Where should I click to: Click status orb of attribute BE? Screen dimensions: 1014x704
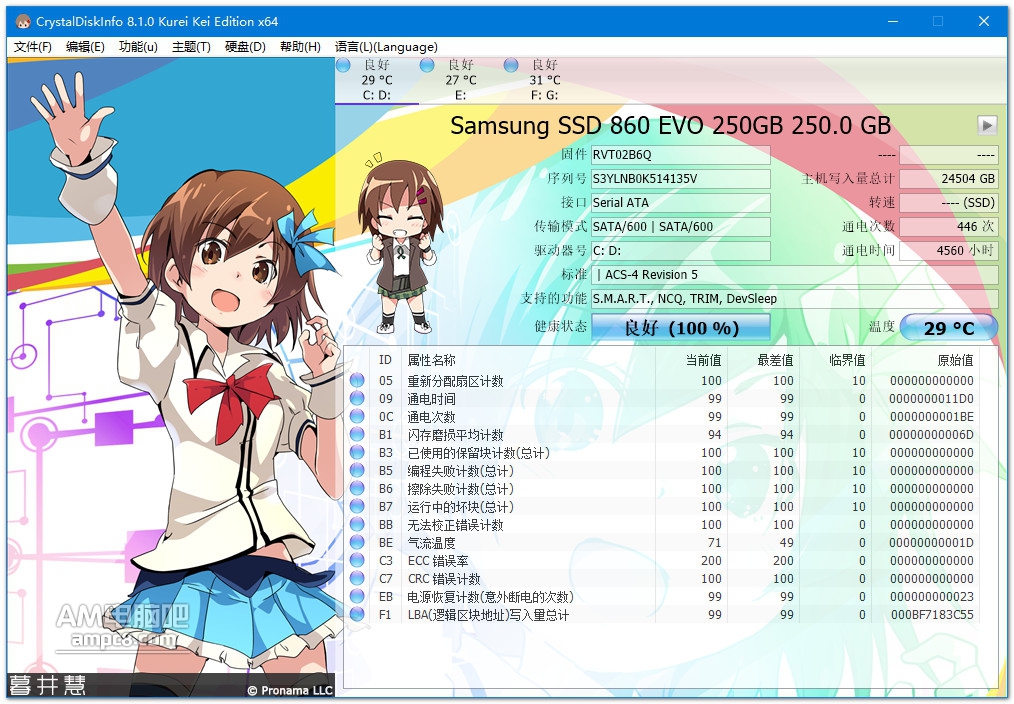coord(357,542)
